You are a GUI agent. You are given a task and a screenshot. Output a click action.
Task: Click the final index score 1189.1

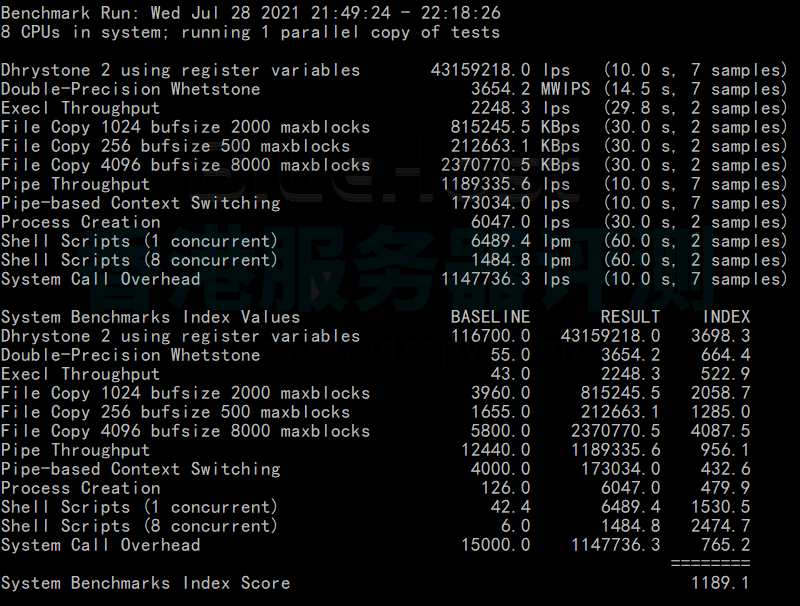coord(720,583)
